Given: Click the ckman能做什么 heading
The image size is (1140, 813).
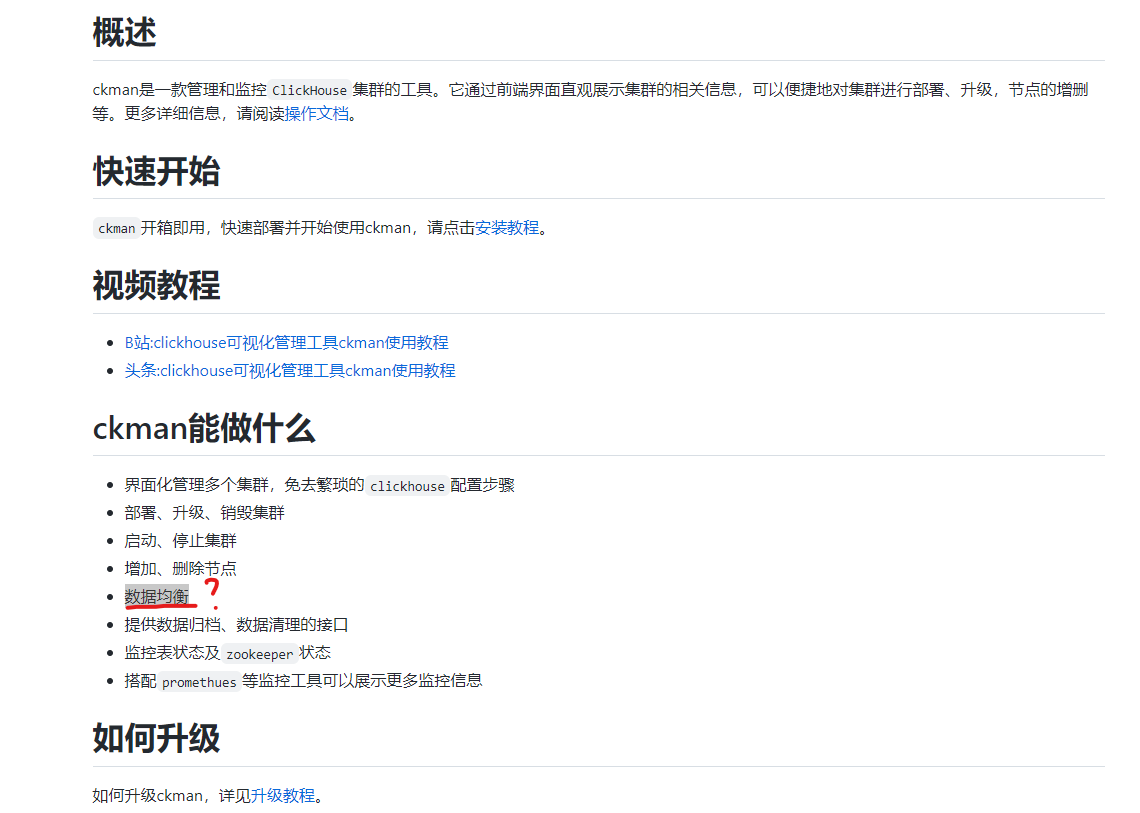Looking at the screenshot, I should pos(204,428).
